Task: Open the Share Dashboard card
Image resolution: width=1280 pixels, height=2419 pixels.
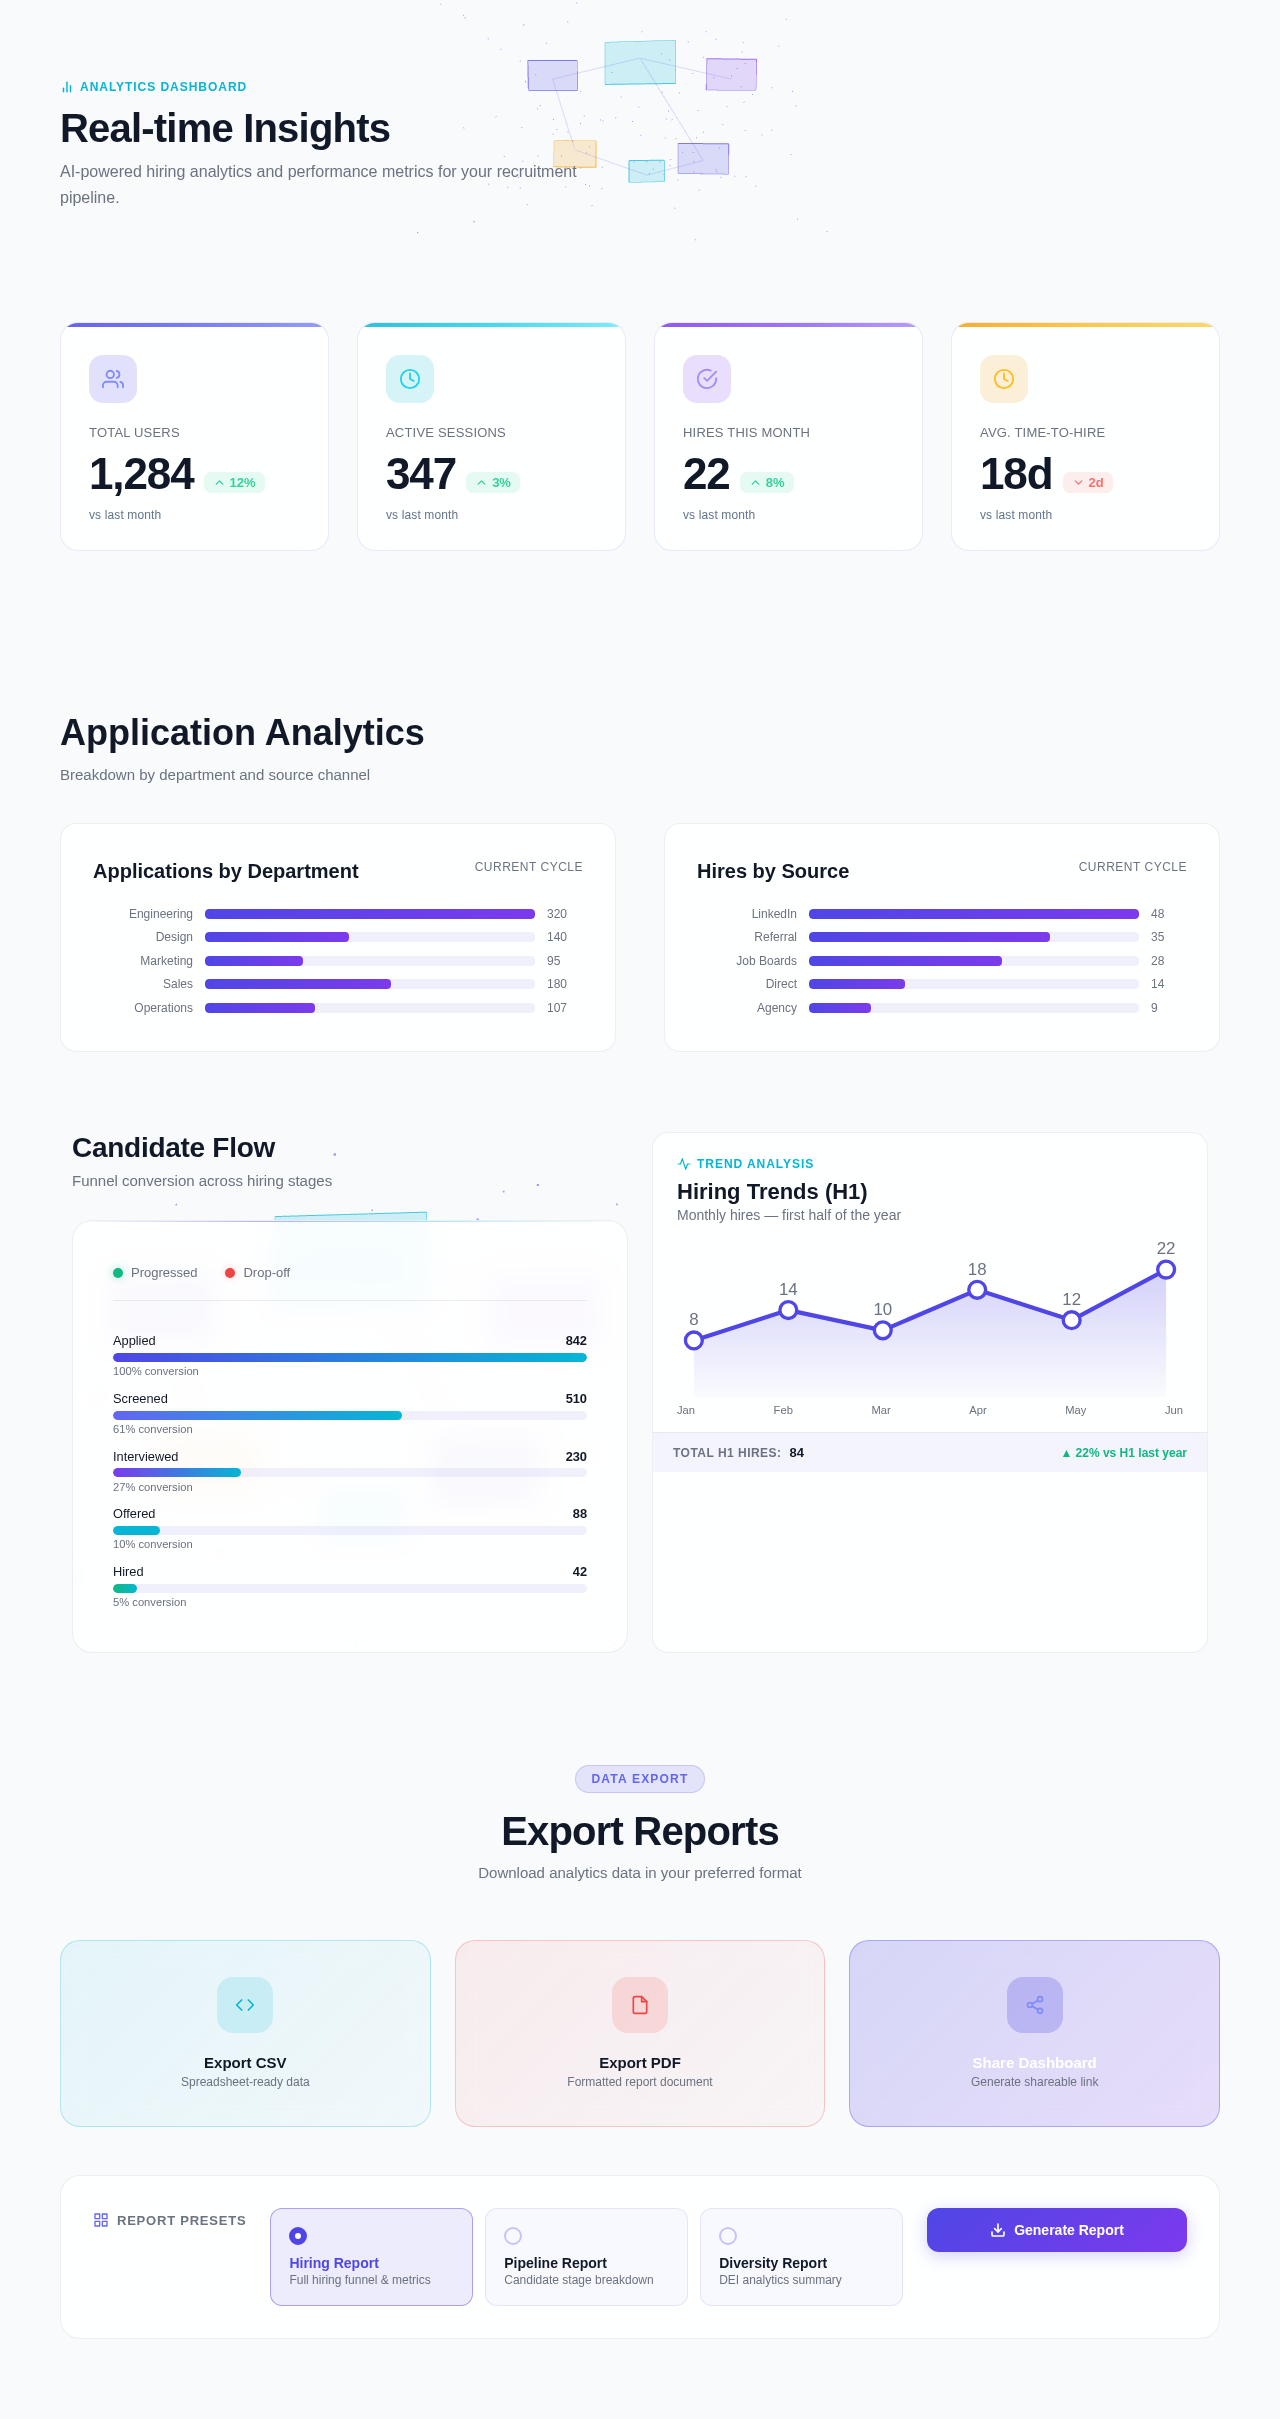Action: [x=1035, y=2033]
